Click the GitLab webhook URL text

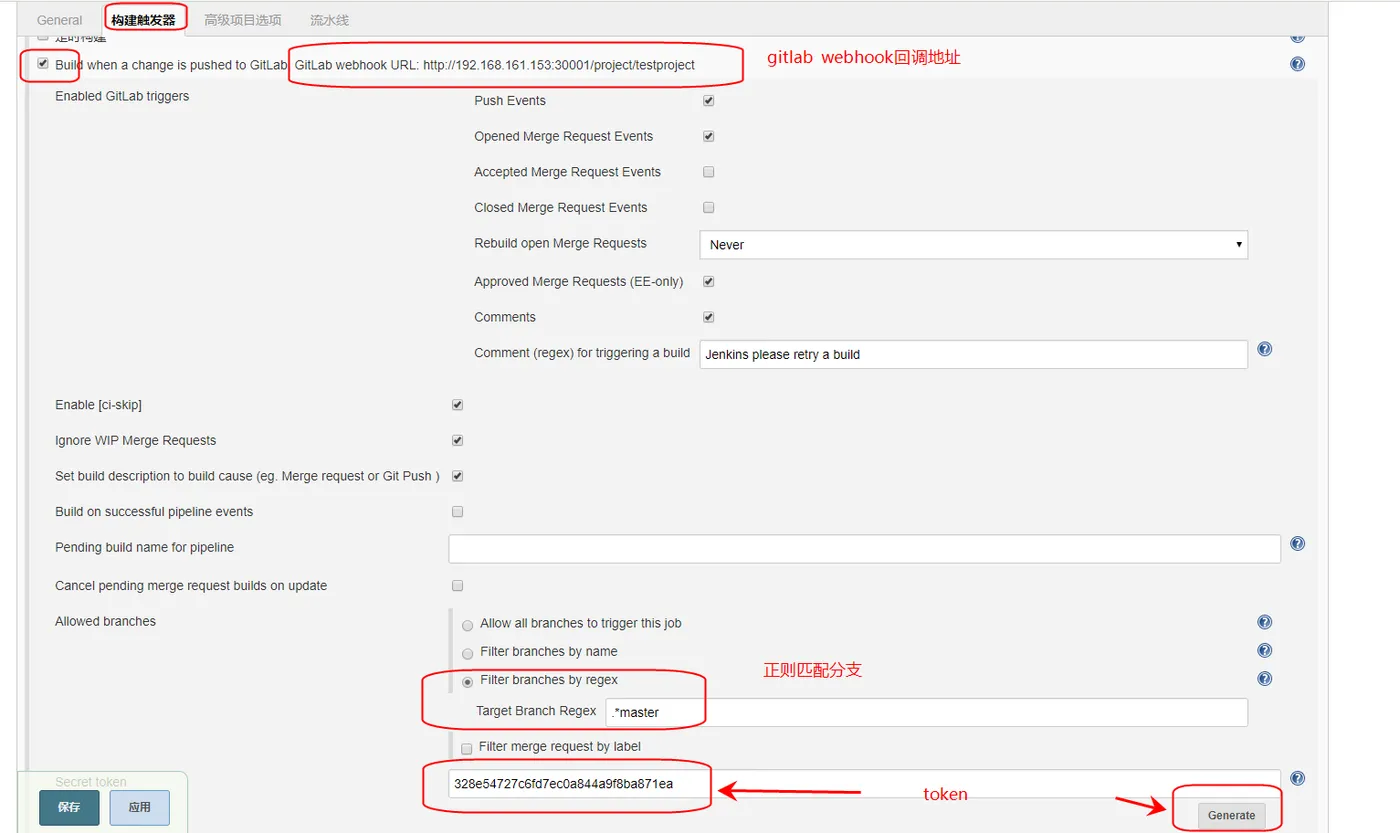click(495, 65)
